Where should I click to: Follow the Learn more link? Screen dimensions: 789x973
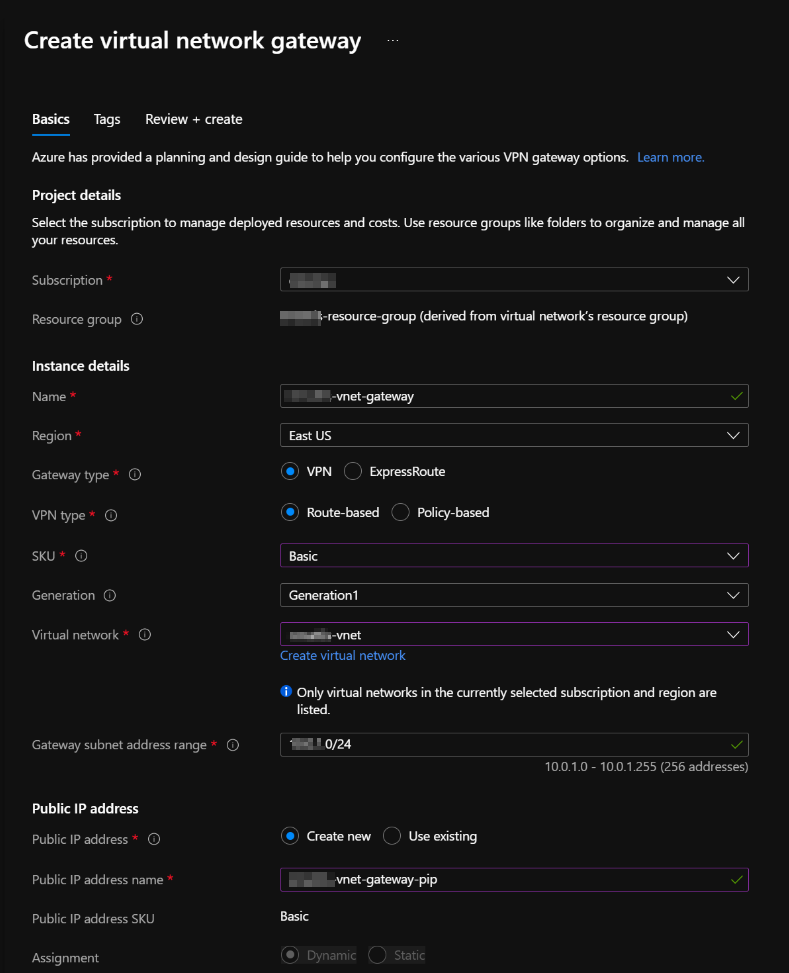(x=671, y=157)
